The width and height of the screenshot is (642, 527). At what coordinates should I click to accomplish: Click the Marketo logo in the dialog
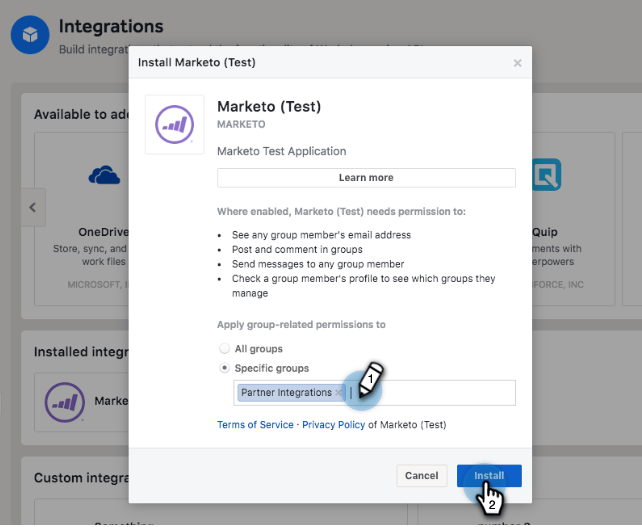pos(175,124)
